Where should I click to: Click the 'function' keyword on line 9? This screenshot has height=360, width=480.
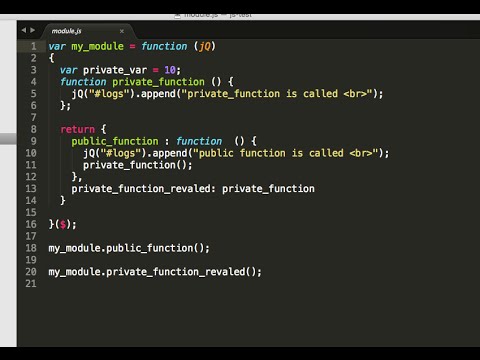(199, 141)
